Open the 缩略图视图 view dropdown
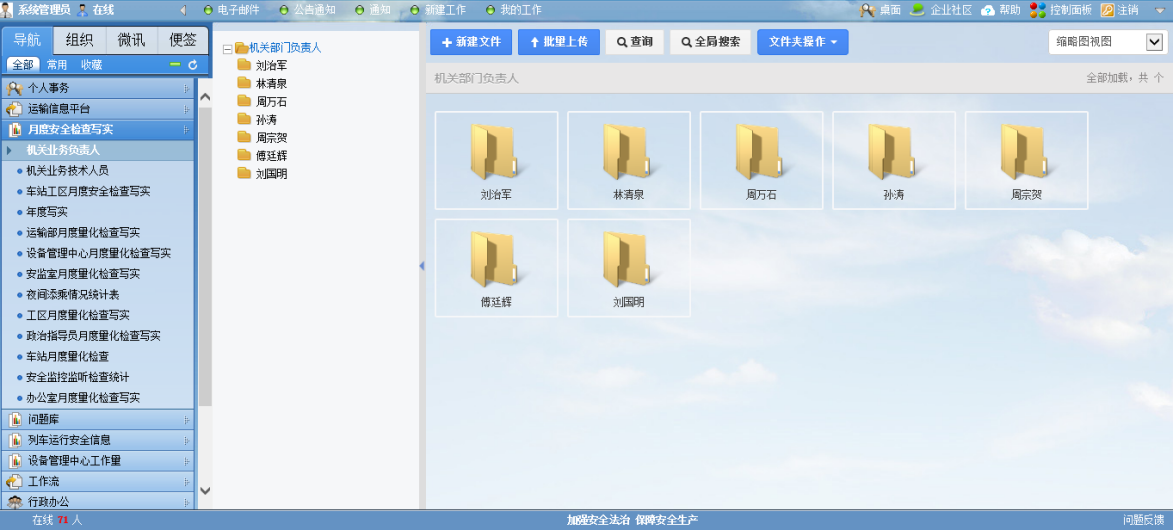 [1155, 42]
